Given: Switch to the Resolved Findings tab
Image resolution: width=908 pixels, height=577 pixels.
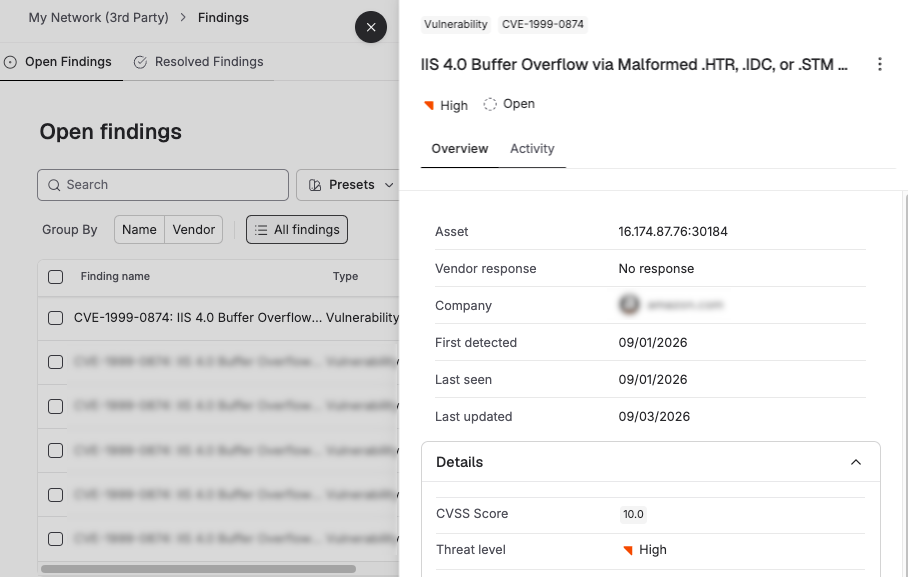Looking at the screenshot, I should tap(199, 62).
